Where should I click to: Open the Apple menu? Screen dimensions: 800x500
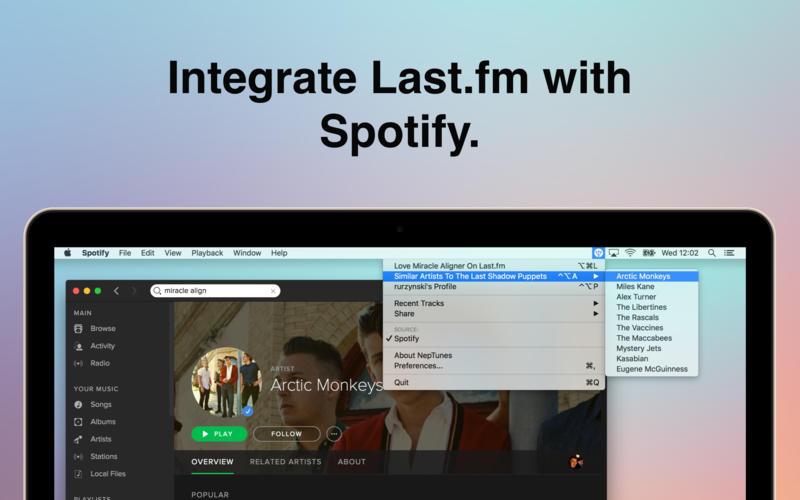coord(67,253)
